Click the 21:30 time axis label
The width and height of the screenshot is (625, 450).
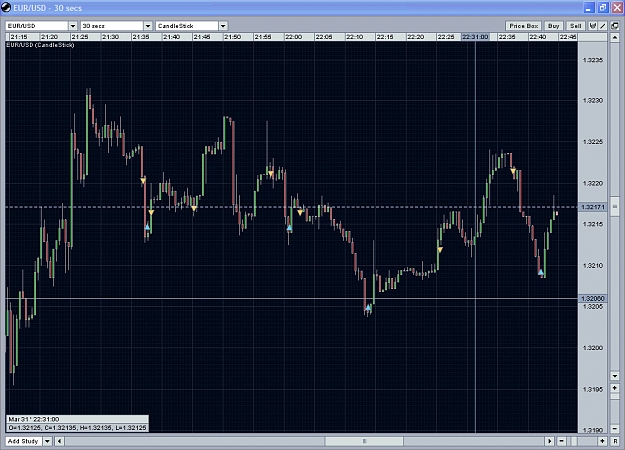[x=110, y=37]
